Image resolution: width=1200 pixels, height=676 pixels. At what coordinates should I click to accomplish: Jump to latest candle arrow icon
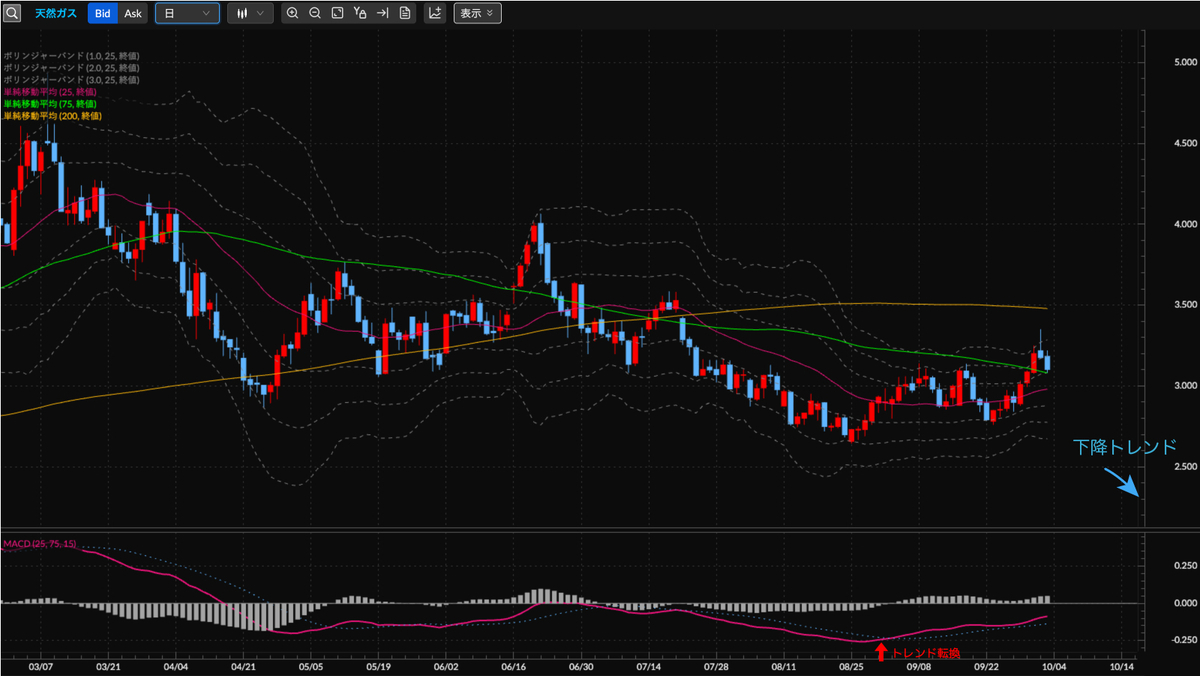382,14
